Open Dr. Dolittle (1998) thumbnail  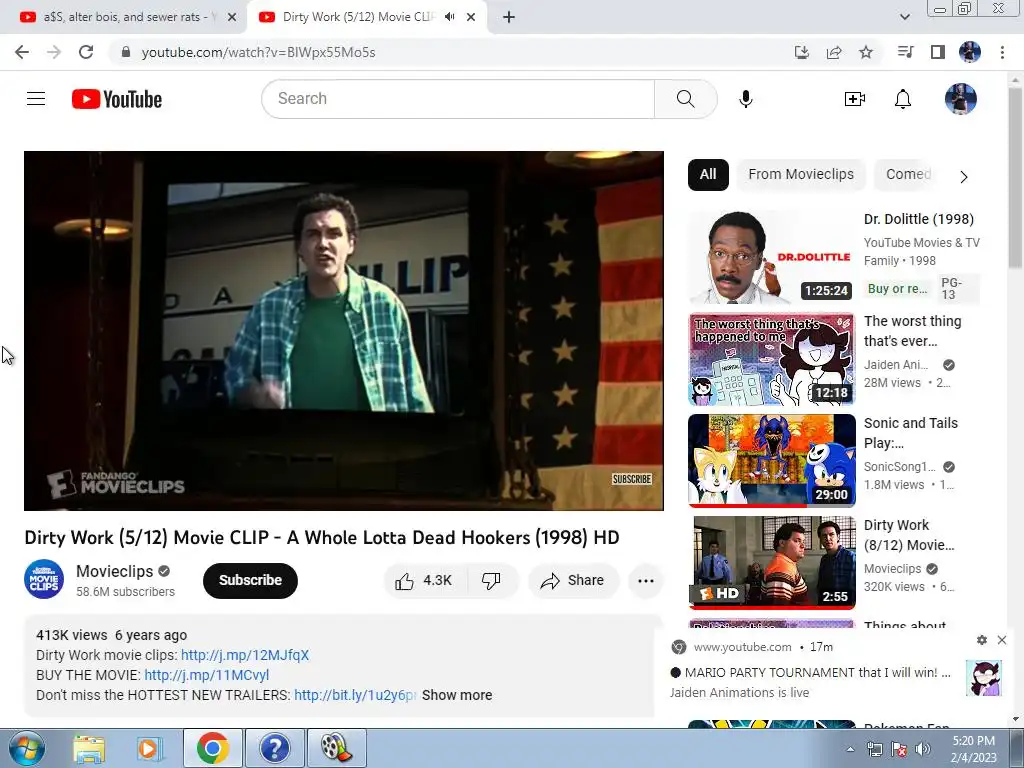771,257
